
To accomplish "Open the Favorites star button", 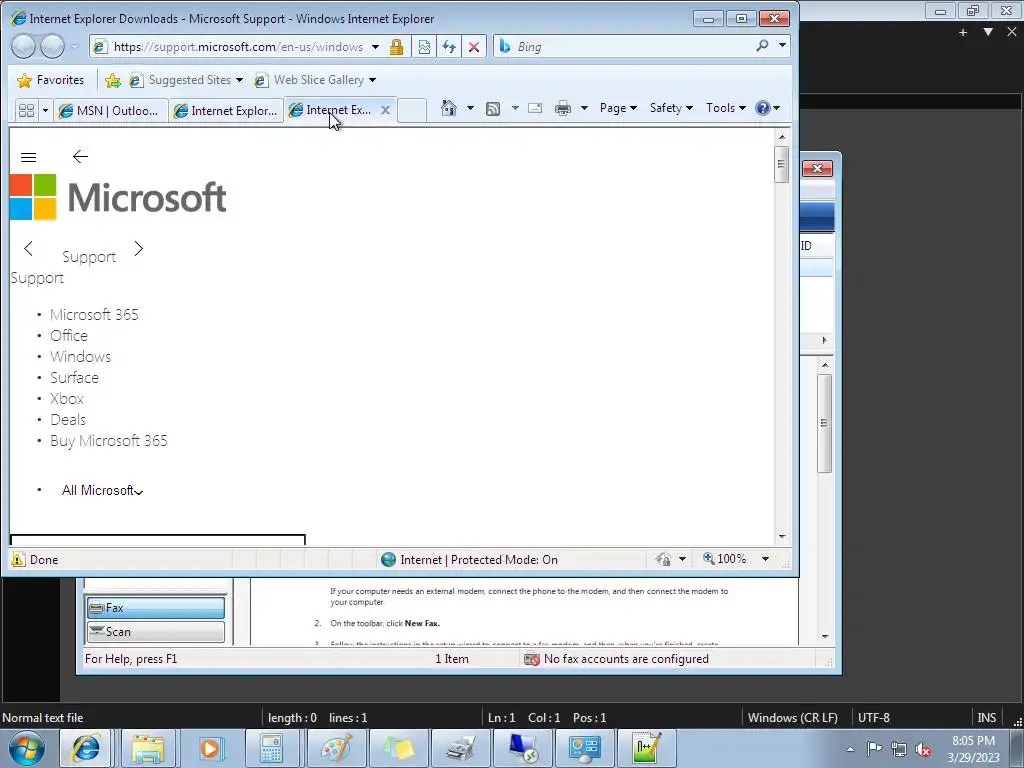I will [x=51, y=80].
